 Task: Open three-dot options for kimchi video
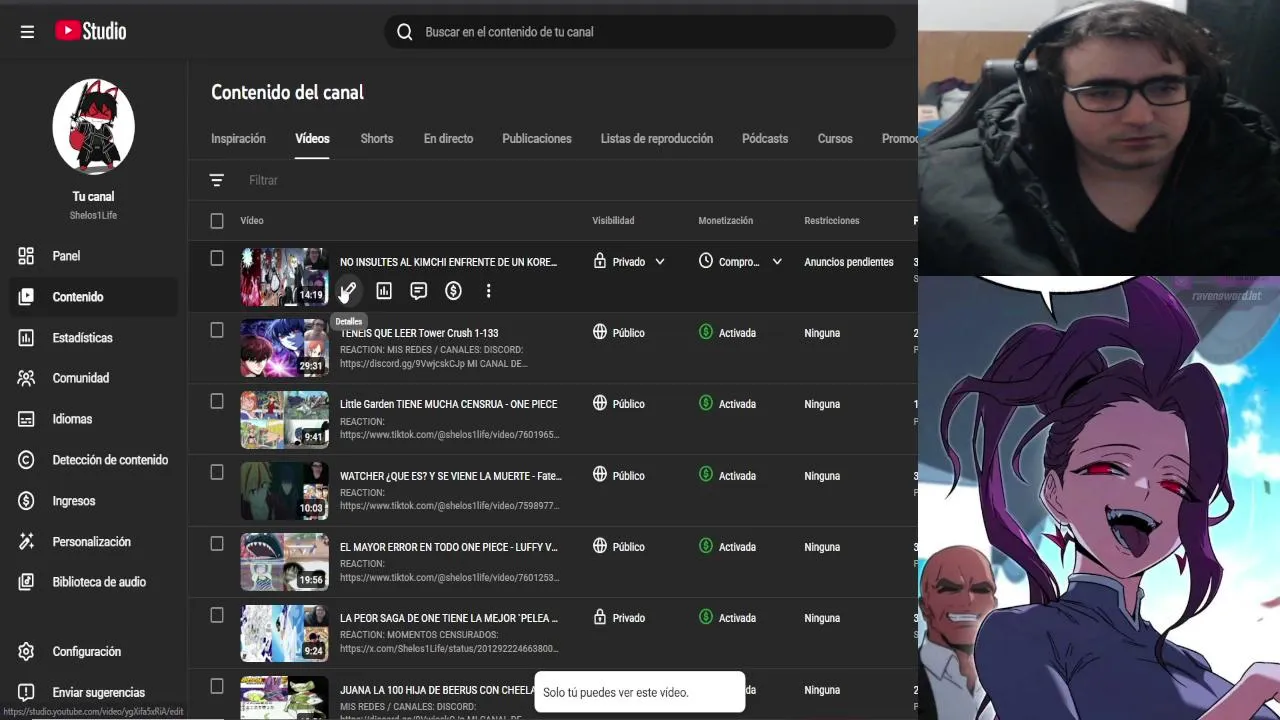pyautogui.click(x=488, y=291)
